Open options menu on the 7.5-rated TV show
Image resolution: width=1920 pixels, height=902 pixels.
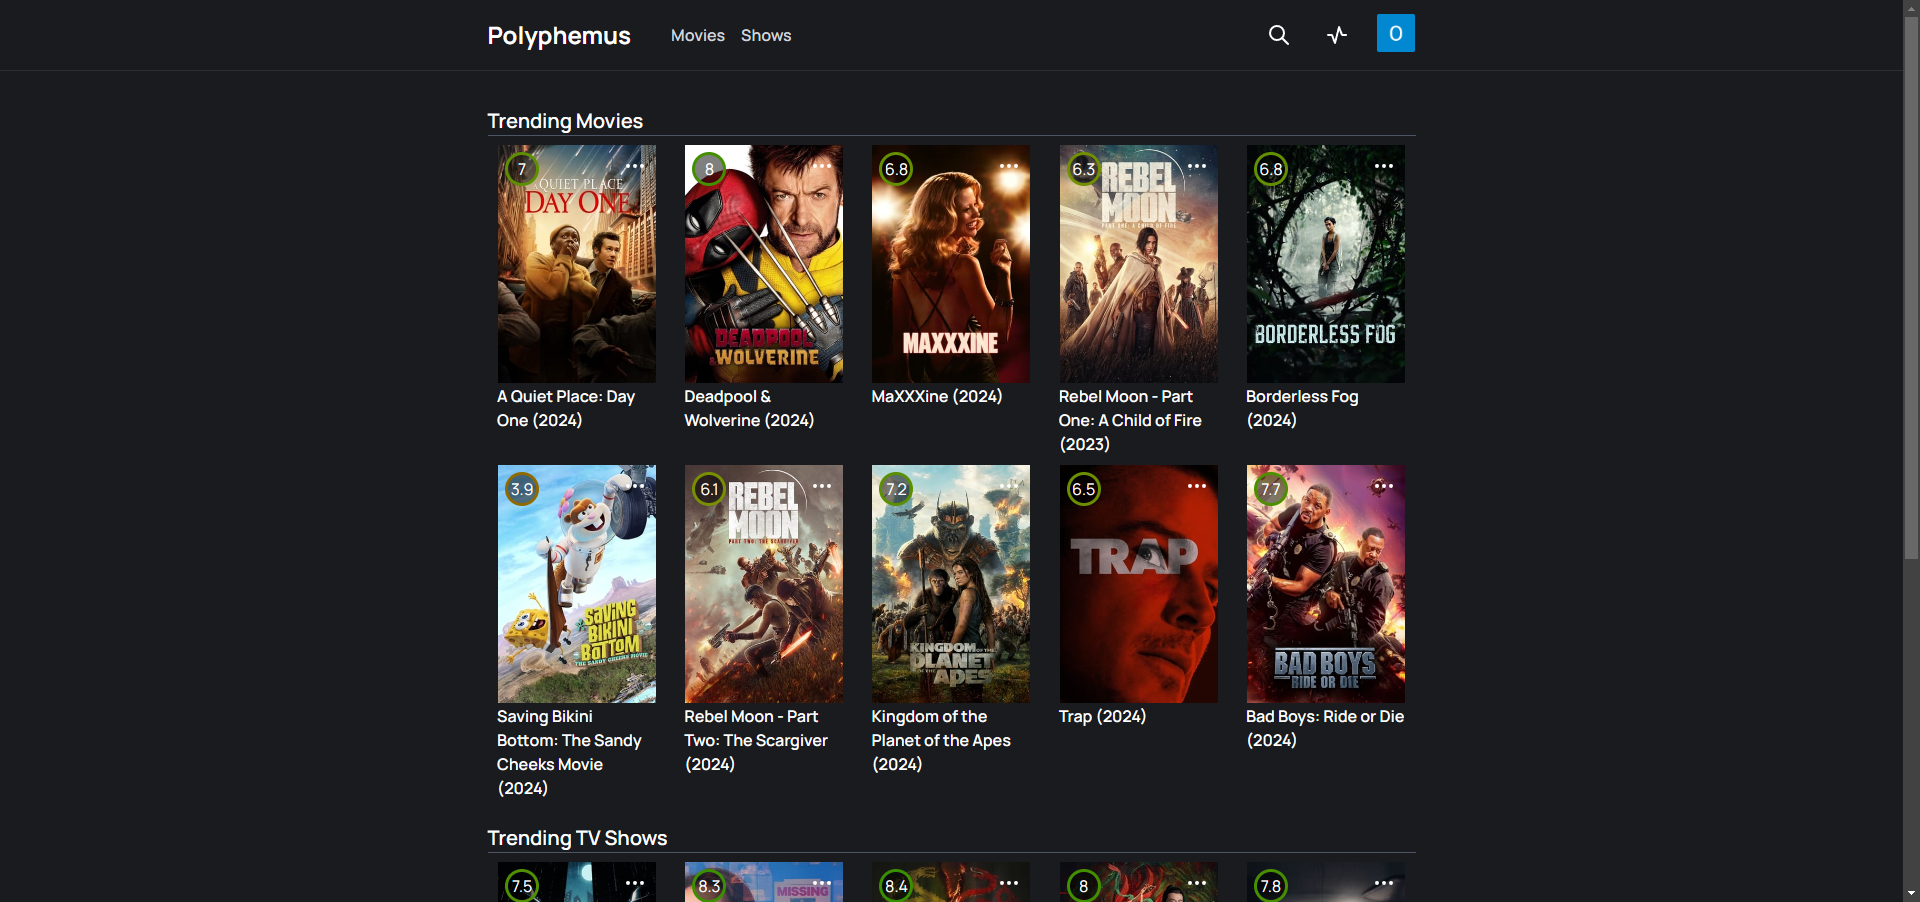tap(635, 883)
